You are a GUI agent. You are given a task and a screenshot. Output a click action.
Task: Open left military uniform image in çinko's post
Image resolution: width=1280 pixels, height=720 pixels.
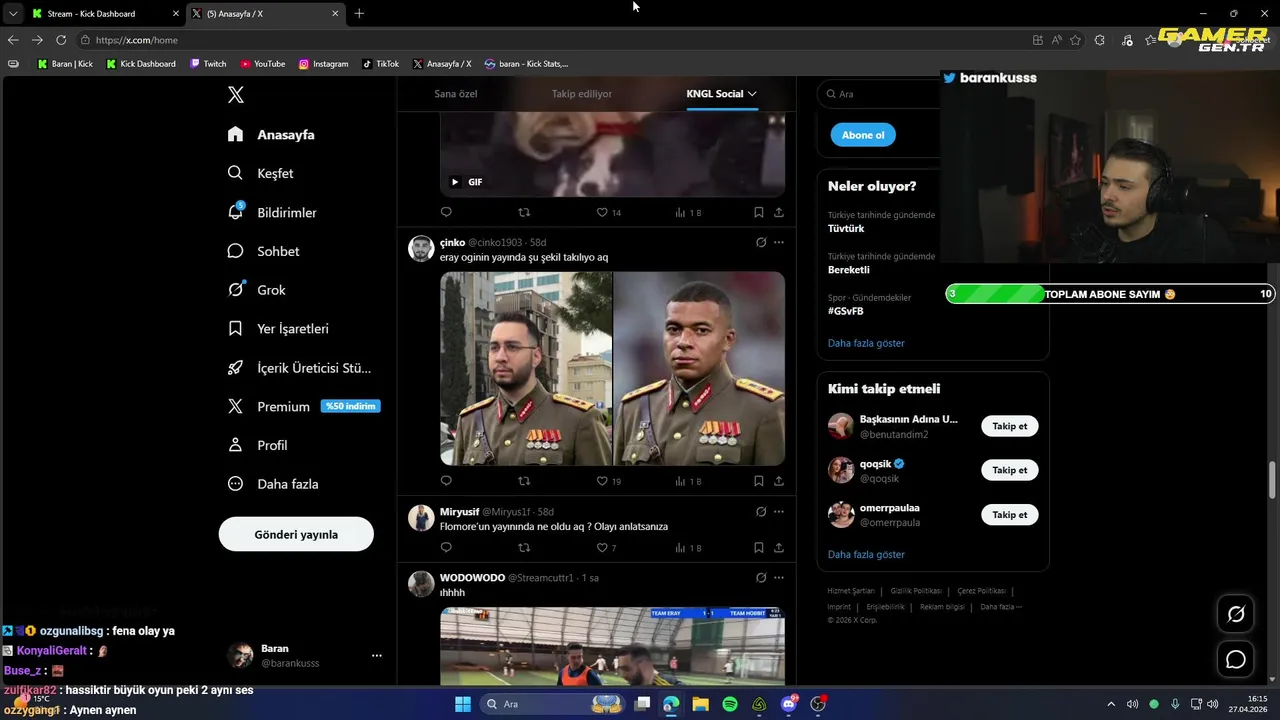526,369
